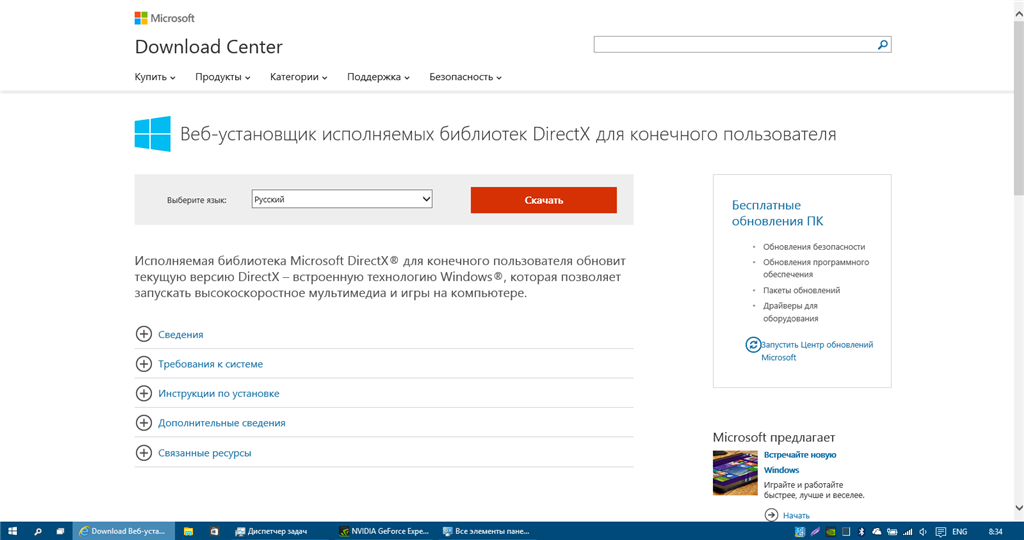
Task: Click the blue Windows logo beside the page title
Action: tap(153, 134)
